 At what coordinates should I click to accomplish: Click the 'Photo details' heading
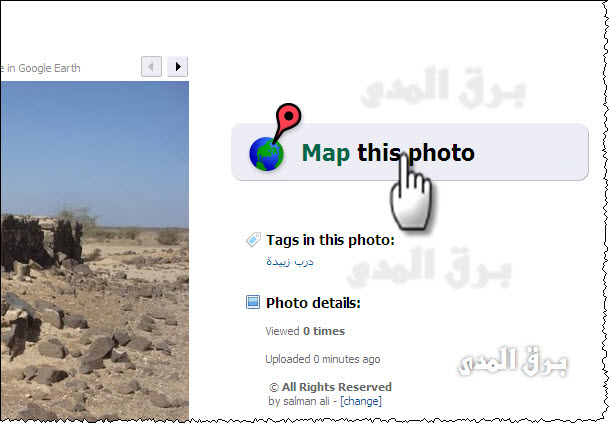pyautogui.click(x=313, y=302)
